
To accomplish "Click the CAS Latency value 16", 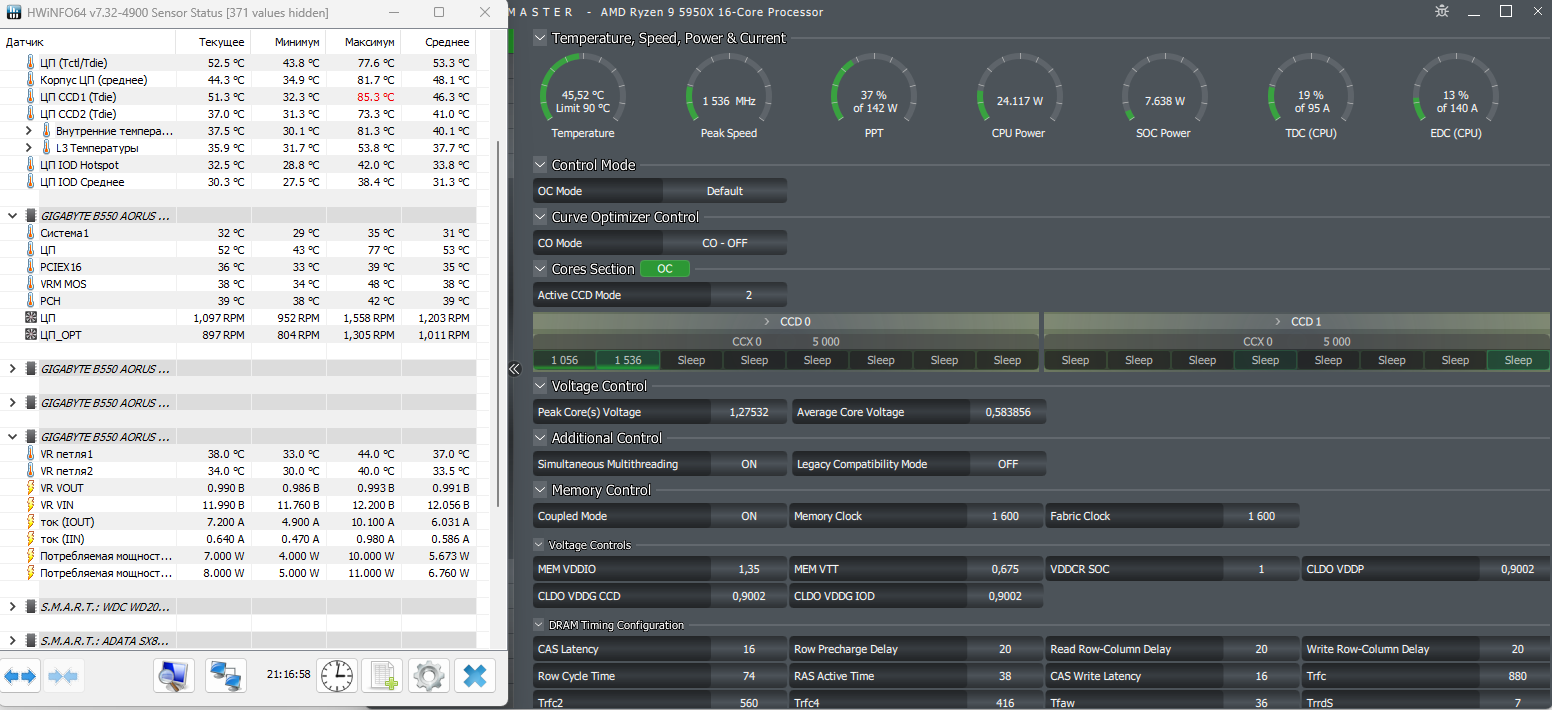I will [749, 649].
